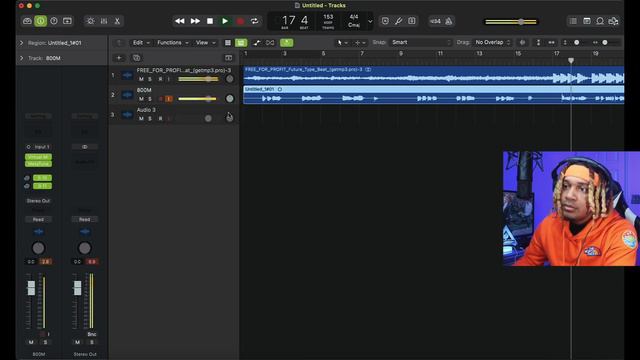Toggle the Replace mode icon
This screenshot has width=640, height=360.
tap(385, 21)
